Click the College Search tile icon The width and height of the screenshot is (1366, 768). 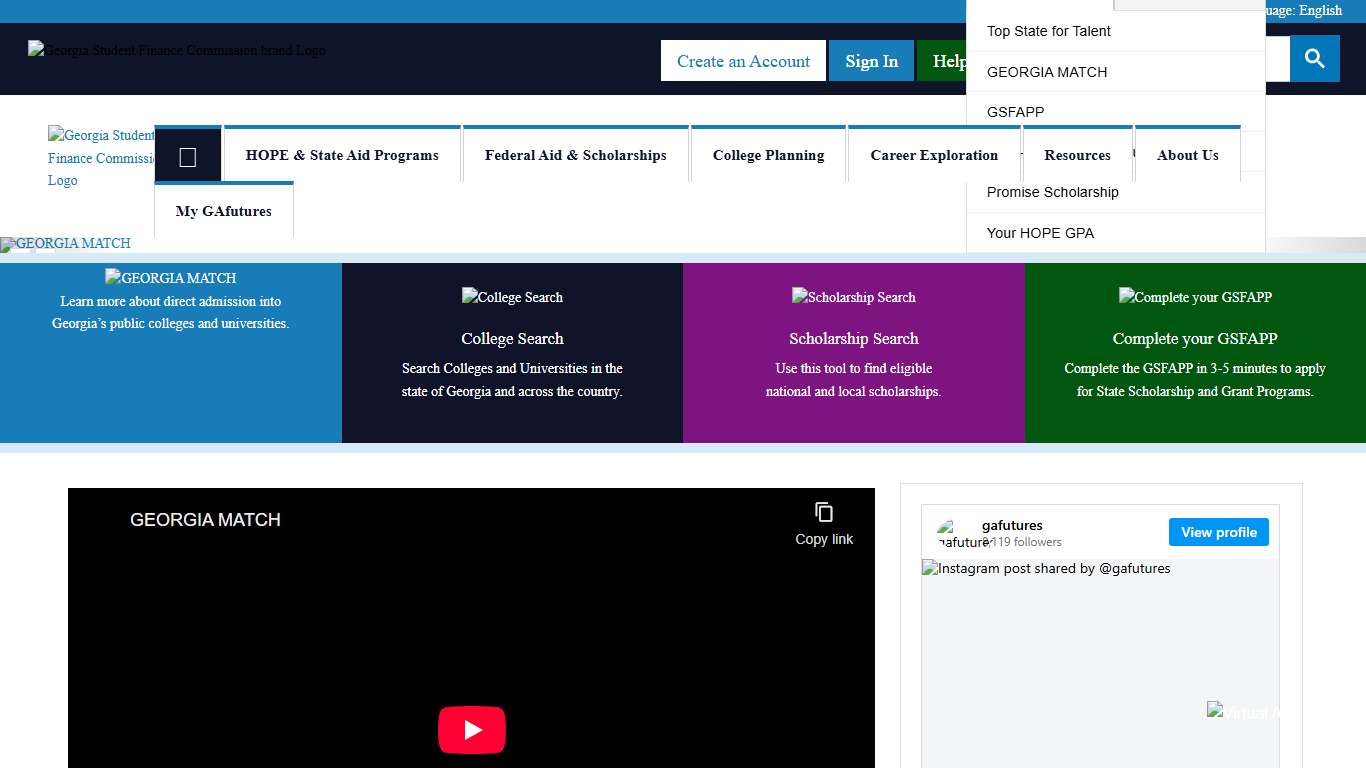(512, 297)
